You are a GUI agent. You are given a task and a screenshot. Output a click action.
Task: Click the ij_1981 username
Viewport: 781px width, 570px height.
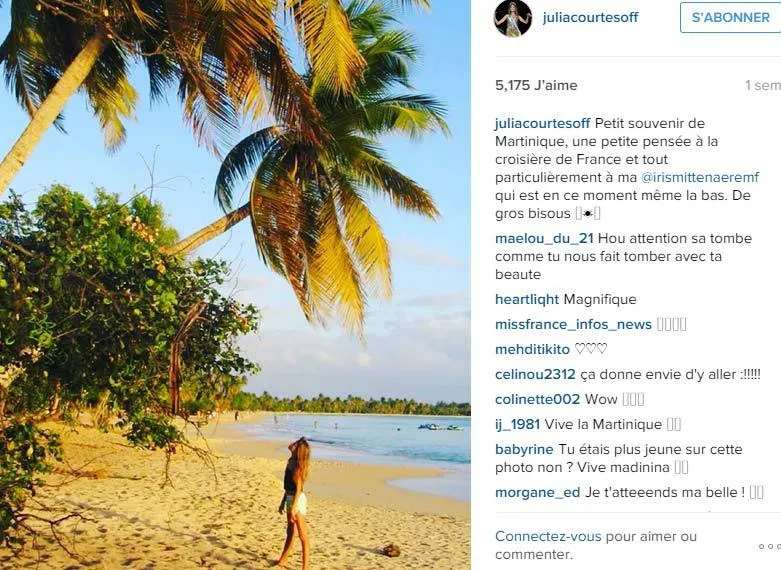(517, 424)
